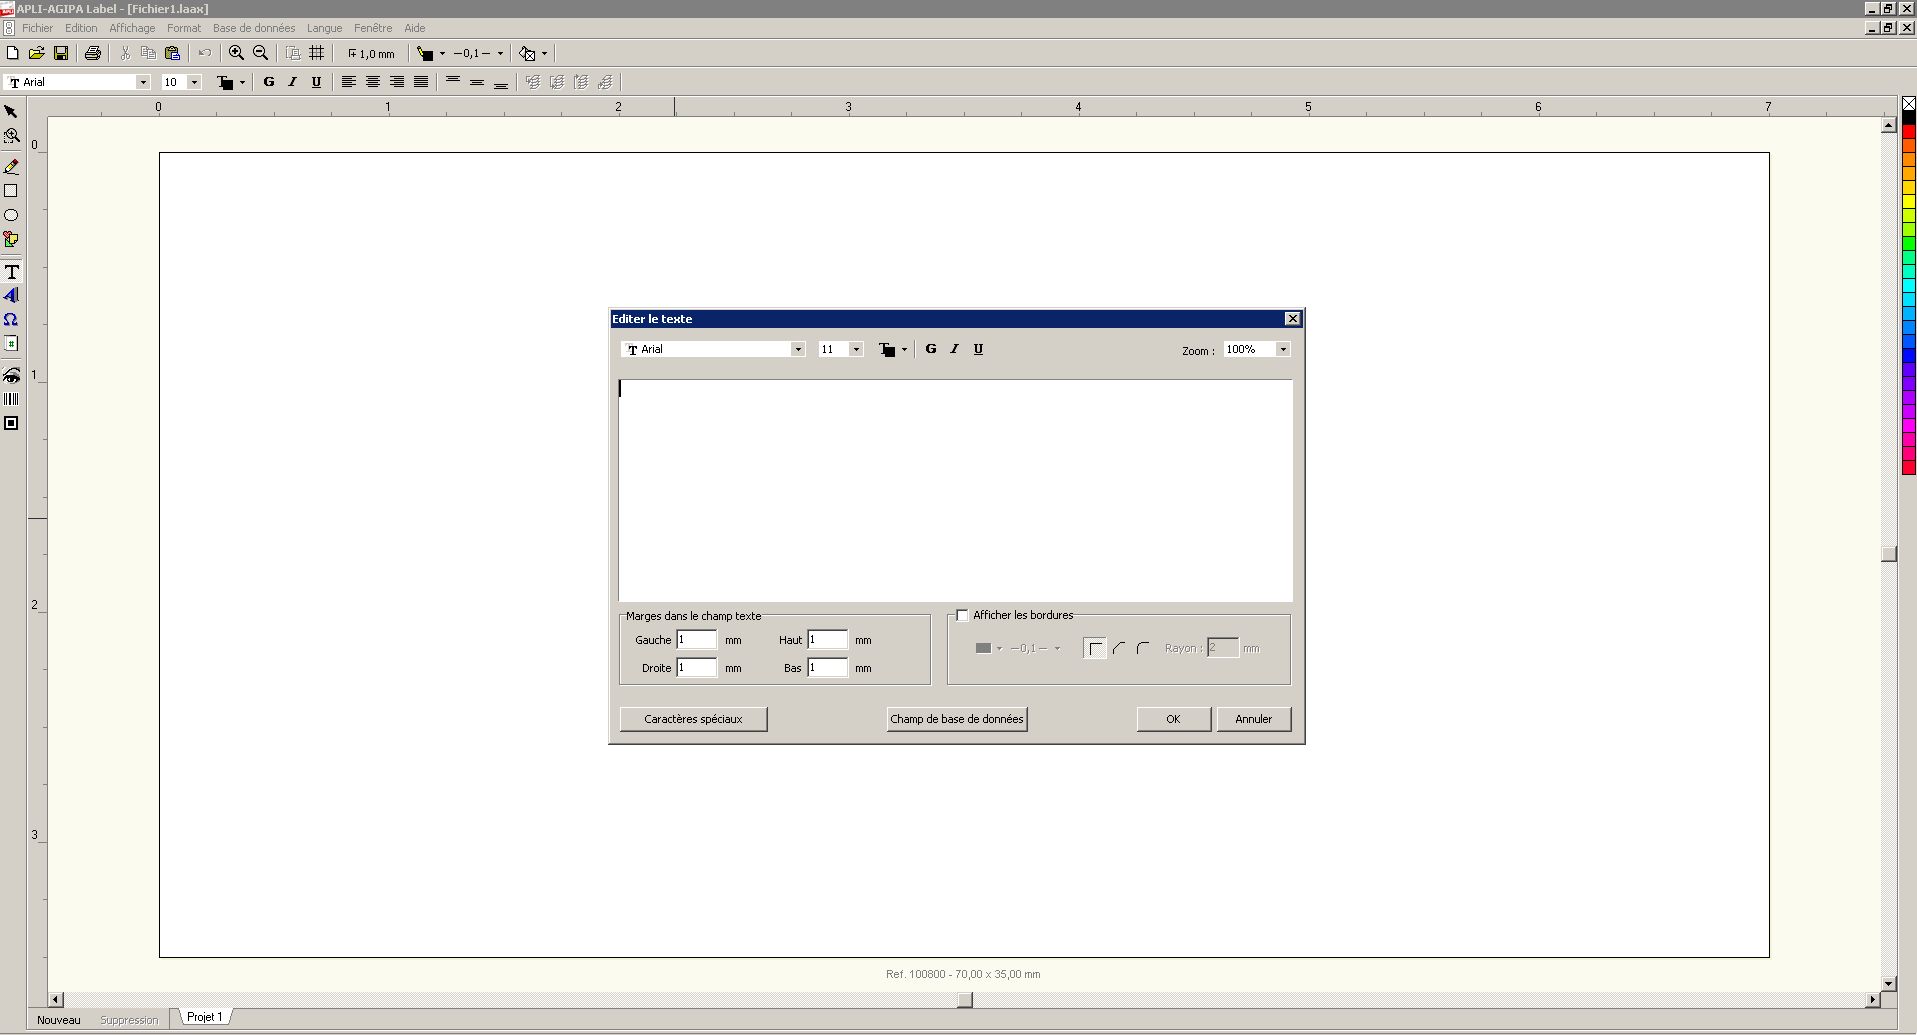Click the zoom out magnifier
The height and width of the screenshot is (1035, 1917).
tap(261, 53)
